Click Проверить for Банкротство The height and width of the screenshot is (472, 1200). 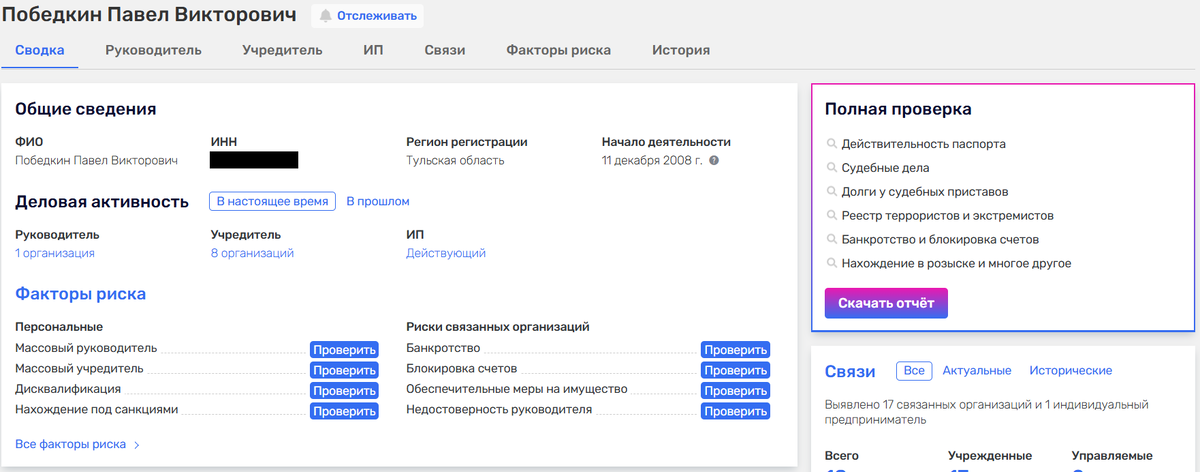pos(735,349)
